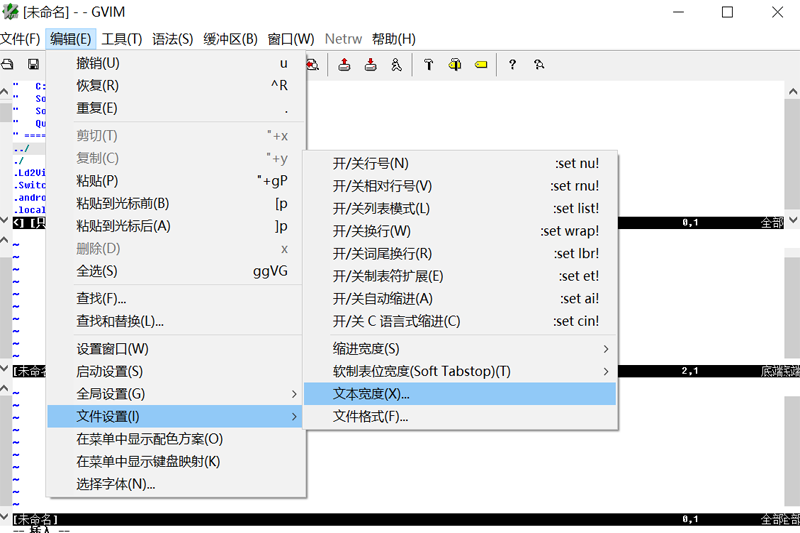Open the 文件设置(I) submenu

click(x=175, y=416)
